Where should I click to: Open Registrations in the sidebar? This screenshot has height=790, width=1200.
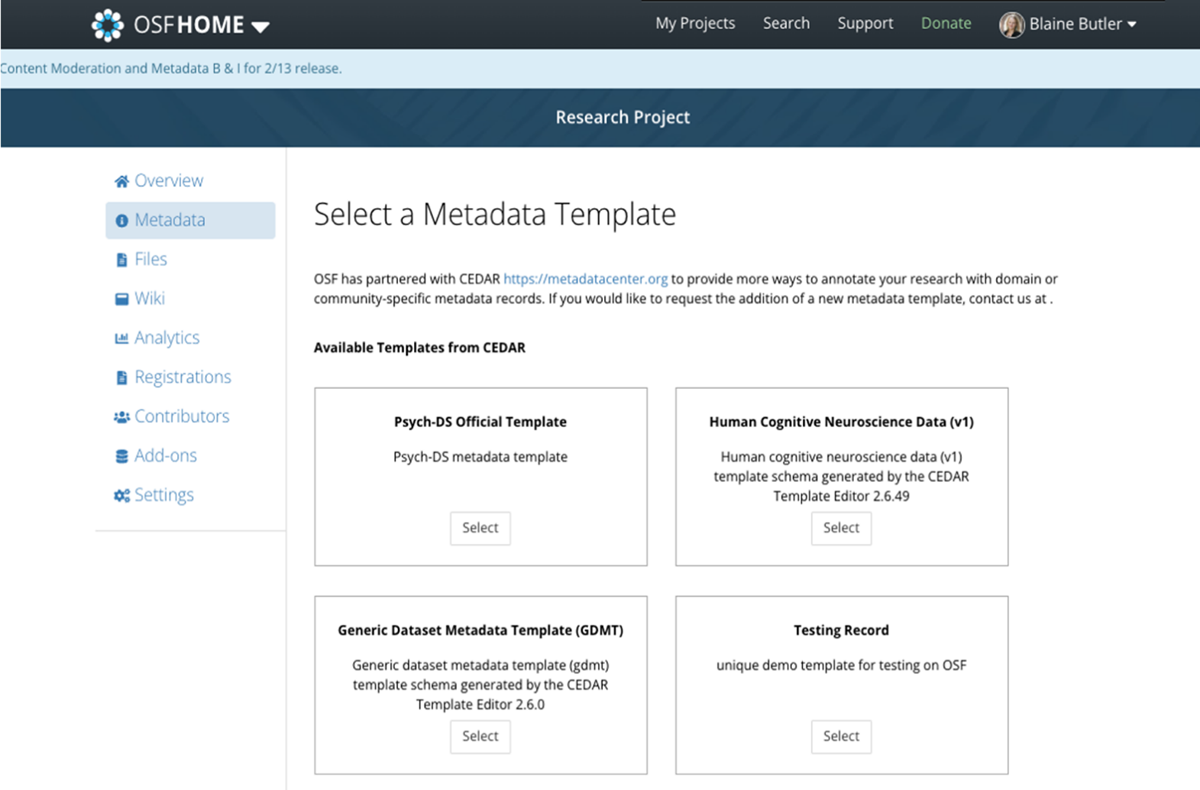[183, 377]
